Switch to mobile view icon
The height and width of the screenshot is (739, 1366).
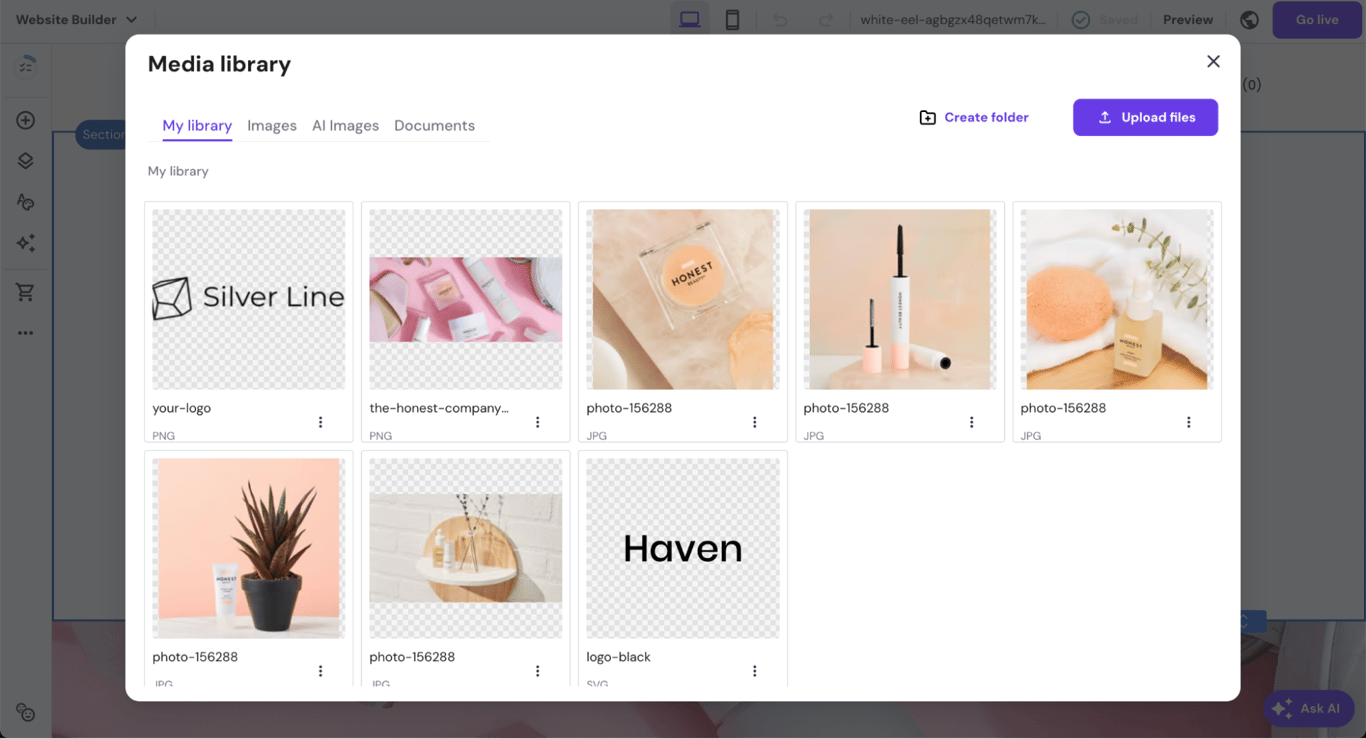733,18
